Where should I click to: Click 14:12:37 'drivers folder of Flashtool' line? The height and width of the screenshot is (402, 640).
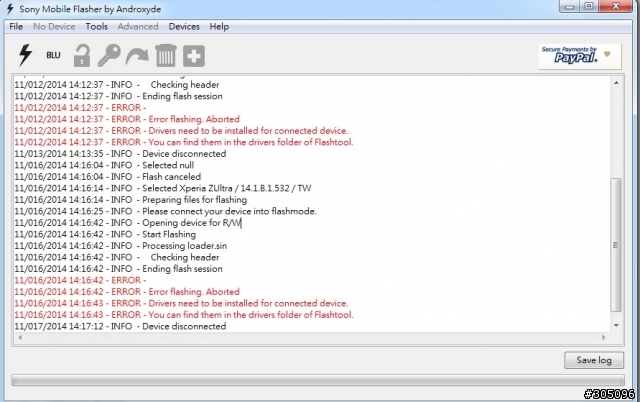(x=184, y=142)
